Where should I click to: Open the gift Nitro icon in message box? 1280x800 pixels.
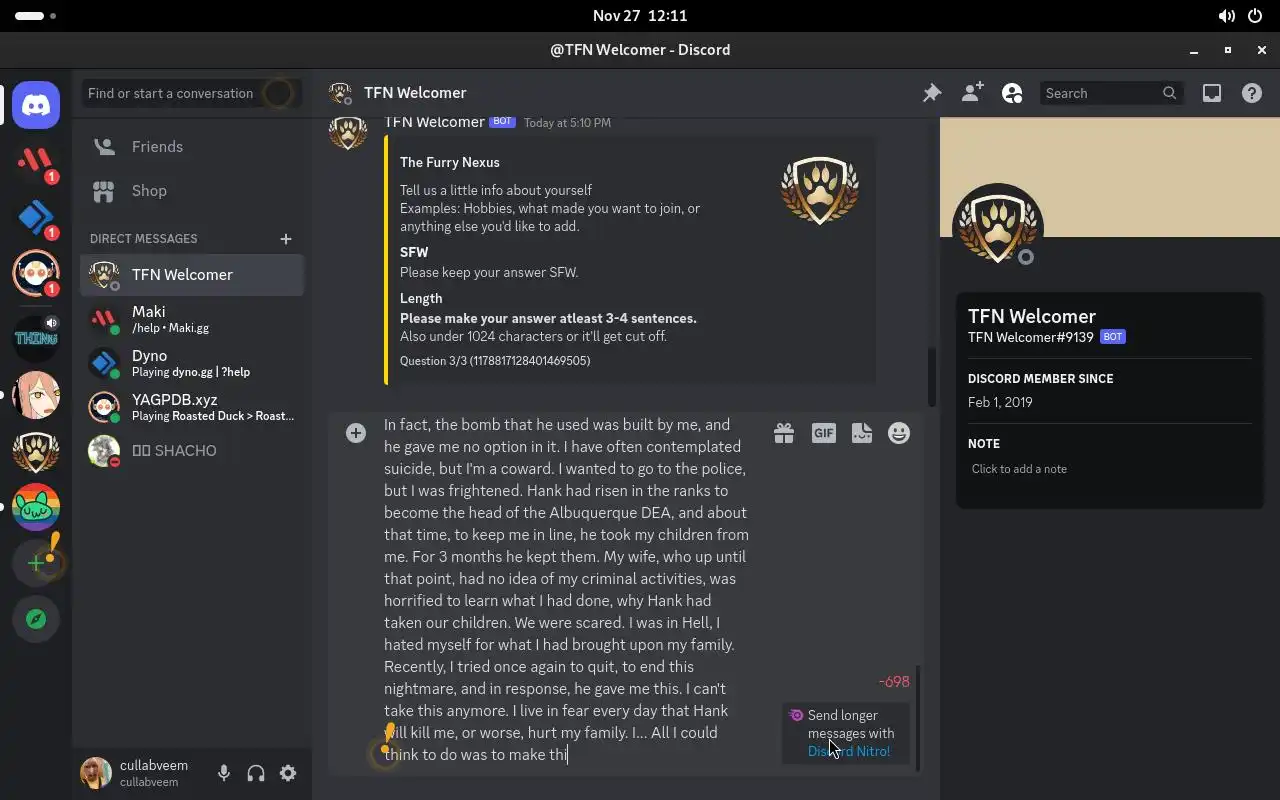click(784, 433)
